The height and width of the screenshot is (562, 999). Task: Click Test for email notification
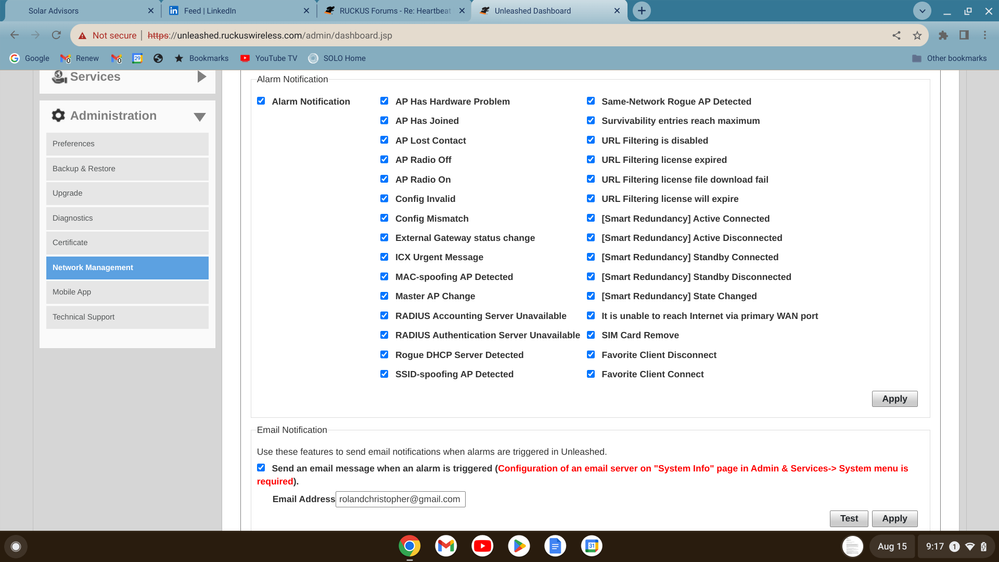point(849,519)
